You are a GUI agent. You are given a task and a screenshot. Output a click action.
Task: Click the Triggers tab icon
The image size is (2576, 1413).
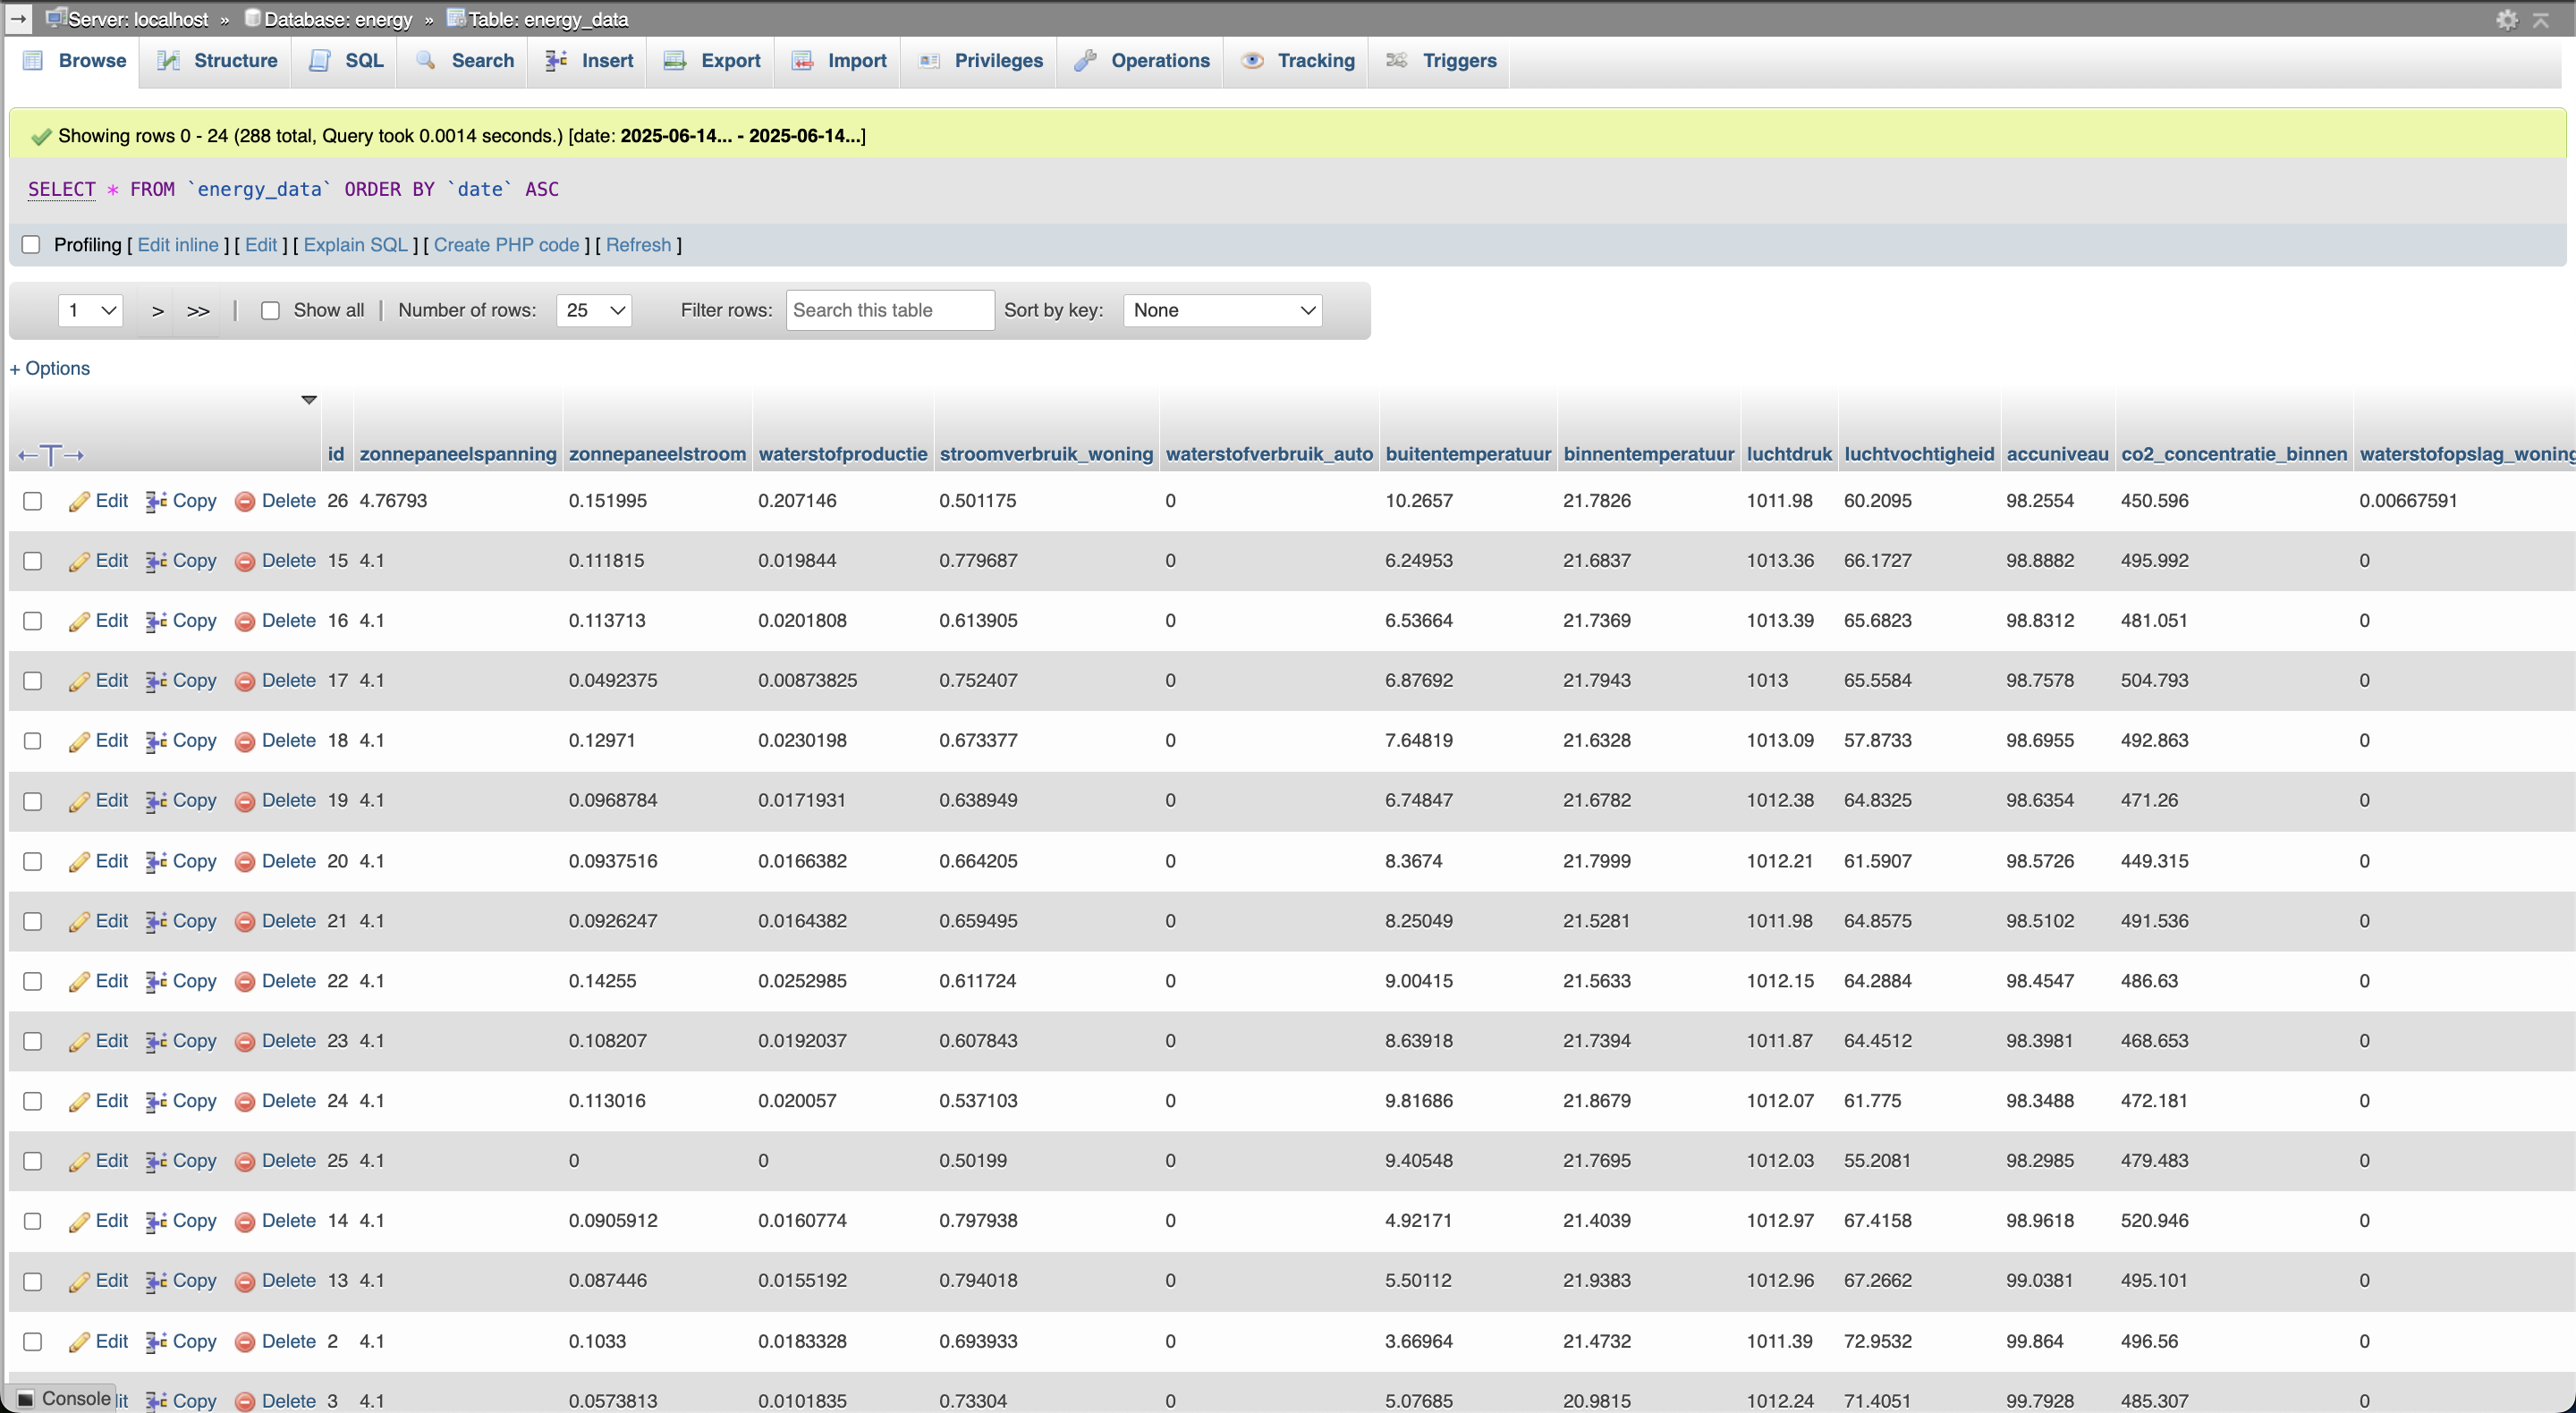pos(1397,61)
